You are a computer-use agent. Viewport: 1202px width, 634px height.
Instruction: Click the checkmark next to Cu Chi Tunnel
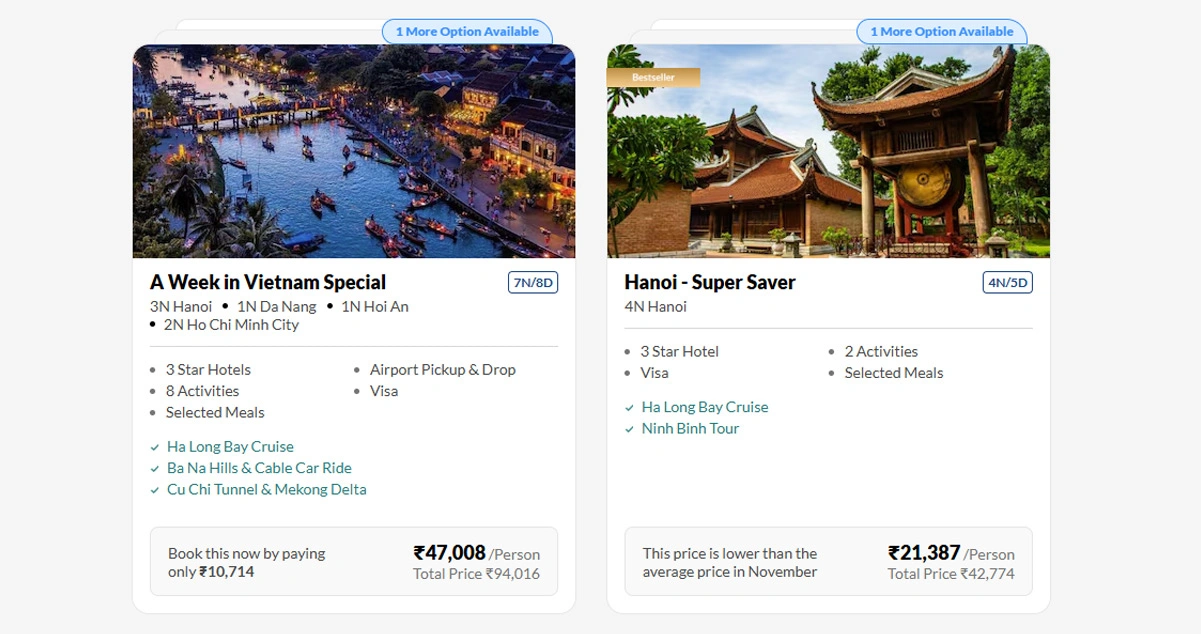pyautogui.click(x=155, y=490)
